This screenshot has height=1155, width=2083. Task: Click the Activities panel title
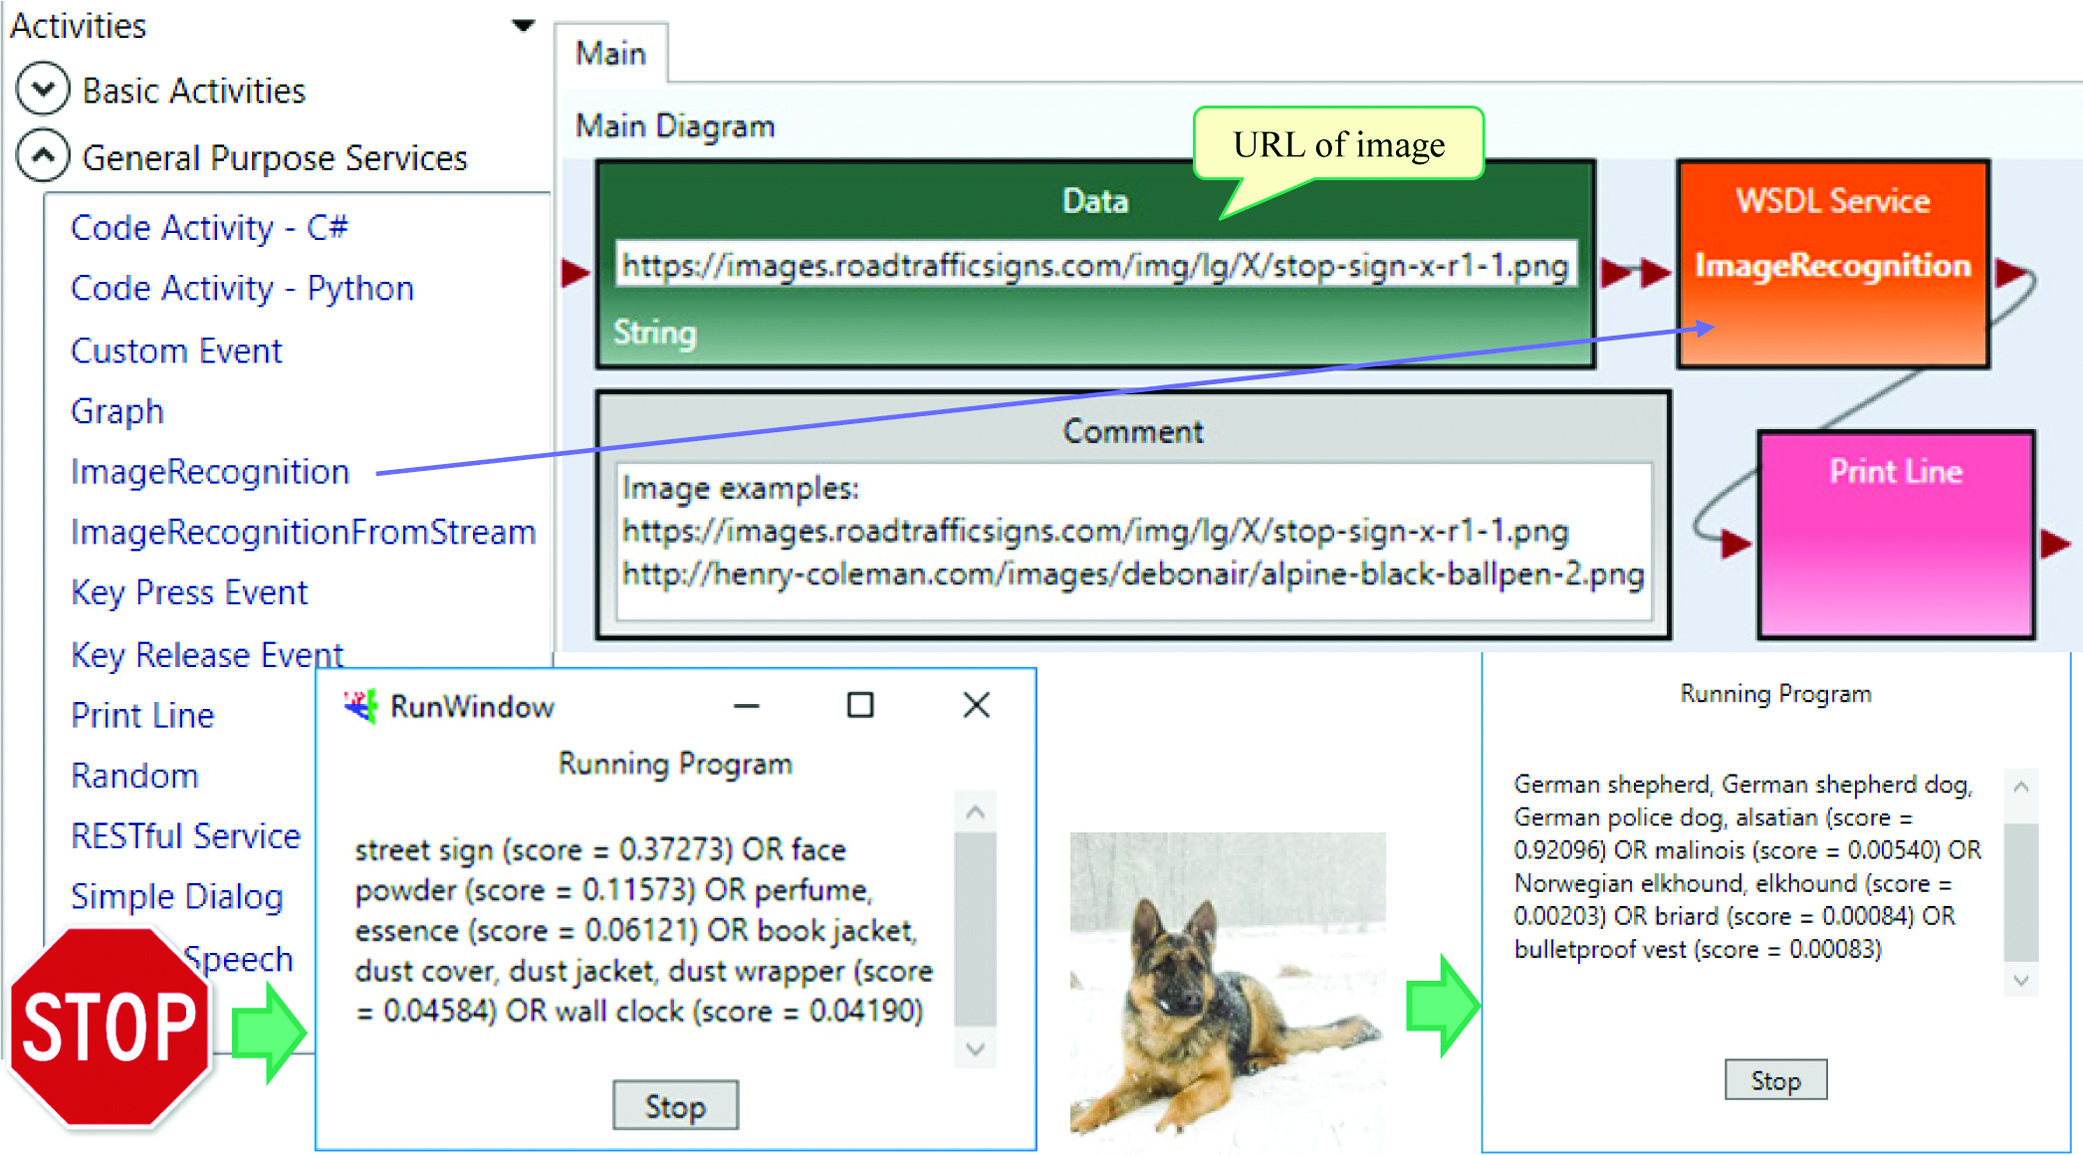point(79,25)
